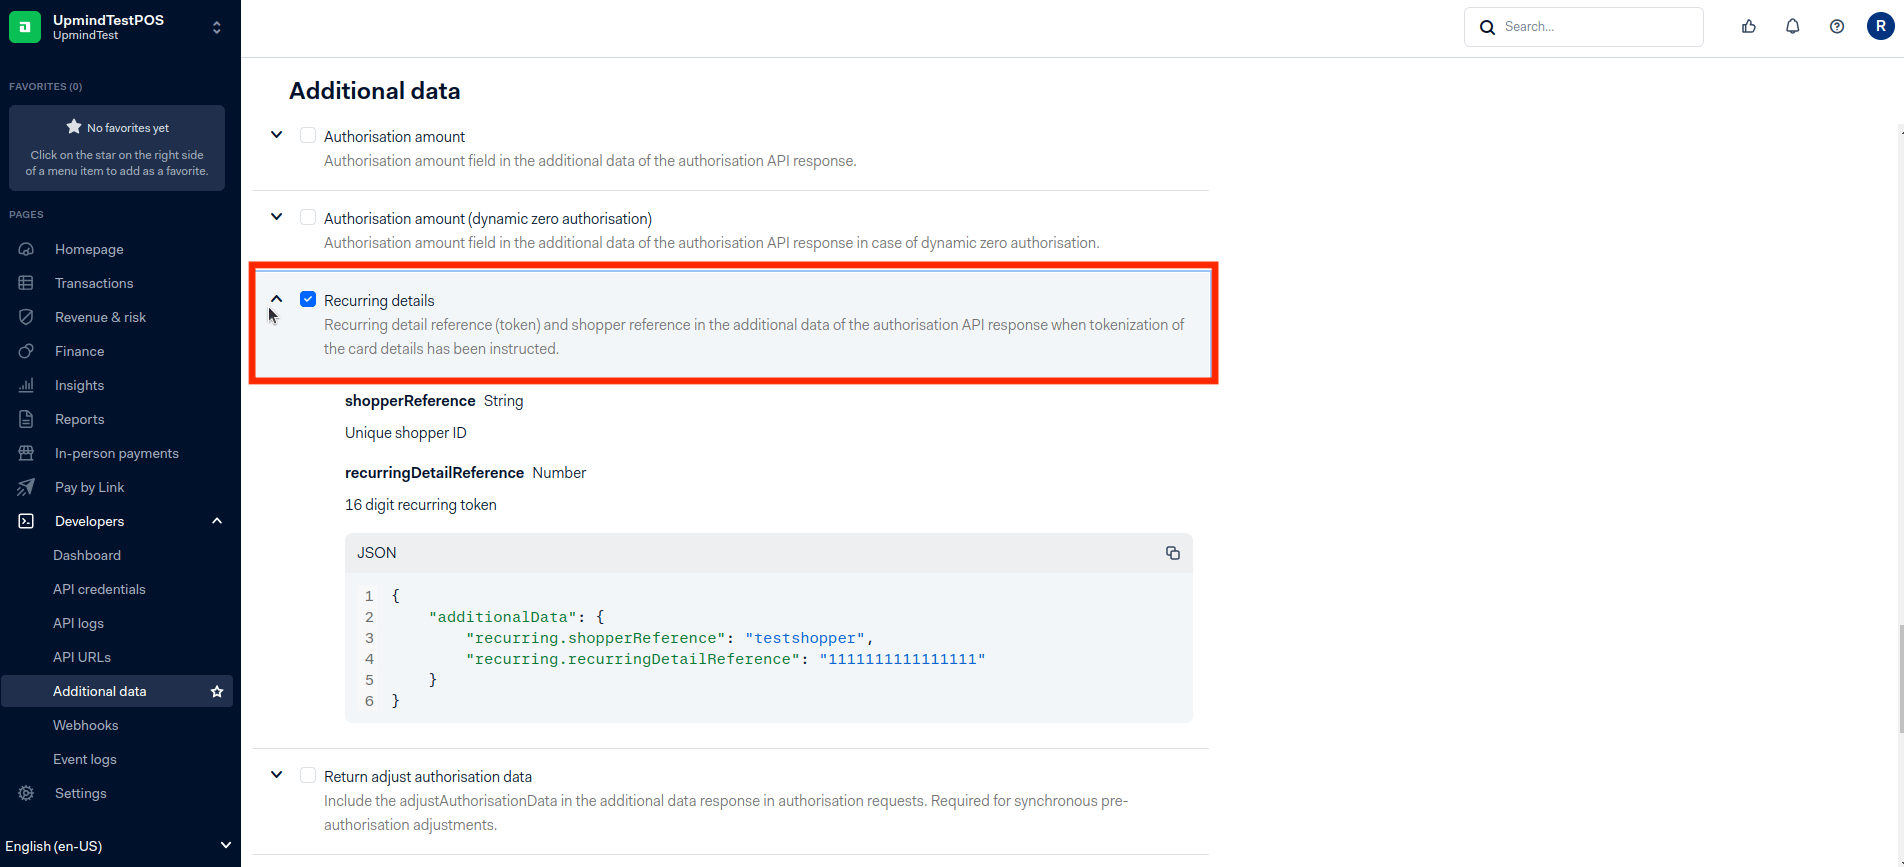Open Event logs
The image size is (1904, 867).
(85, 759)
